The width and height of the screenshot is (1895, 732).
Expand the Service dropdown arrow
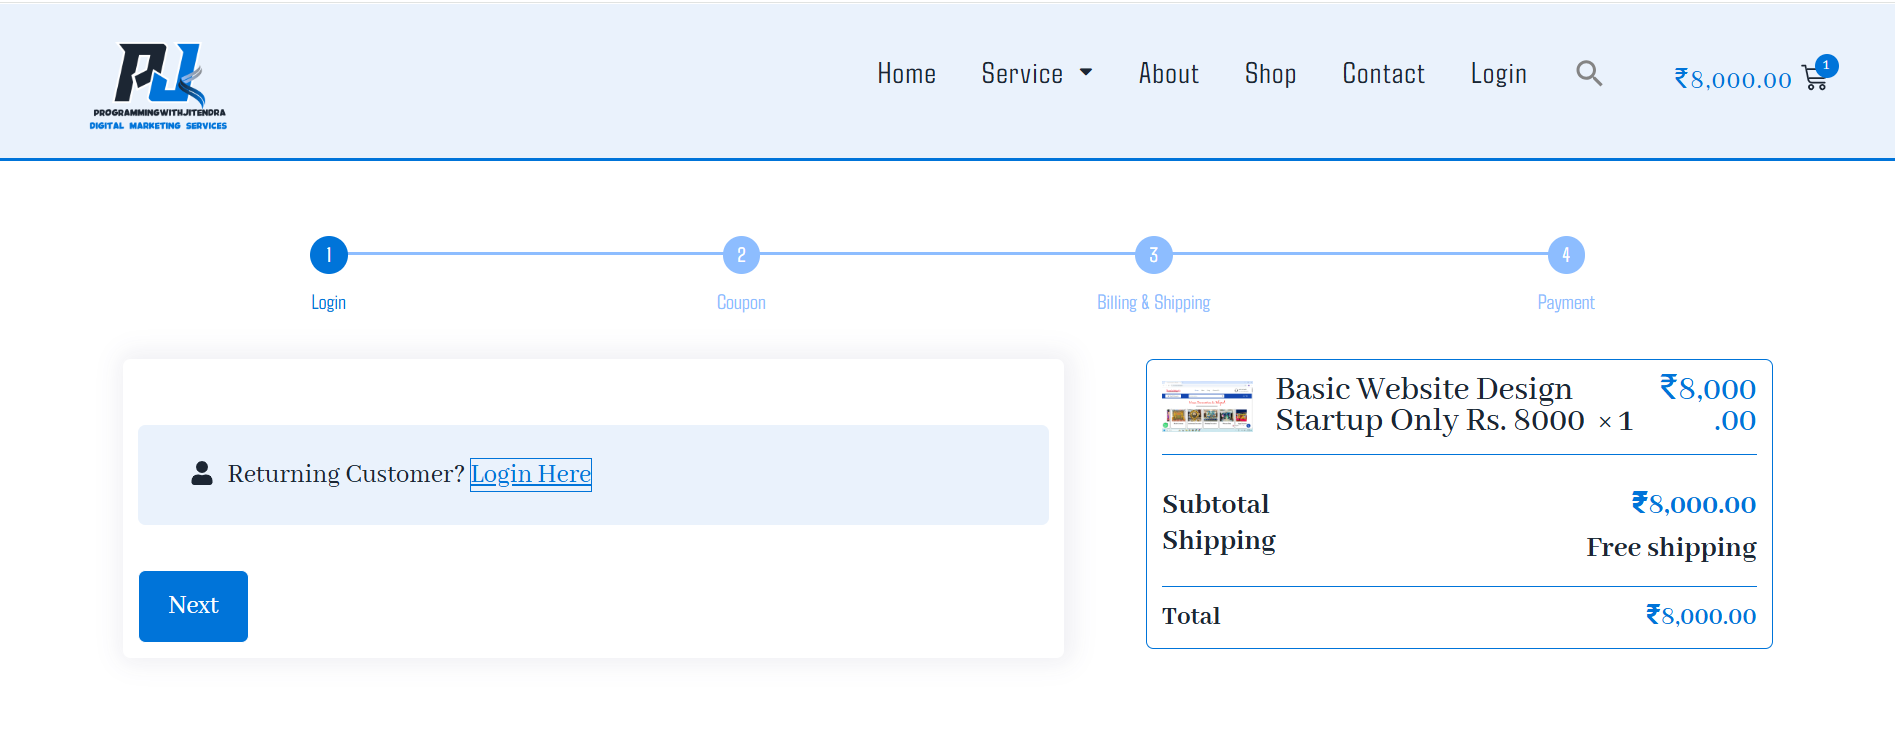pos(1086,72)
